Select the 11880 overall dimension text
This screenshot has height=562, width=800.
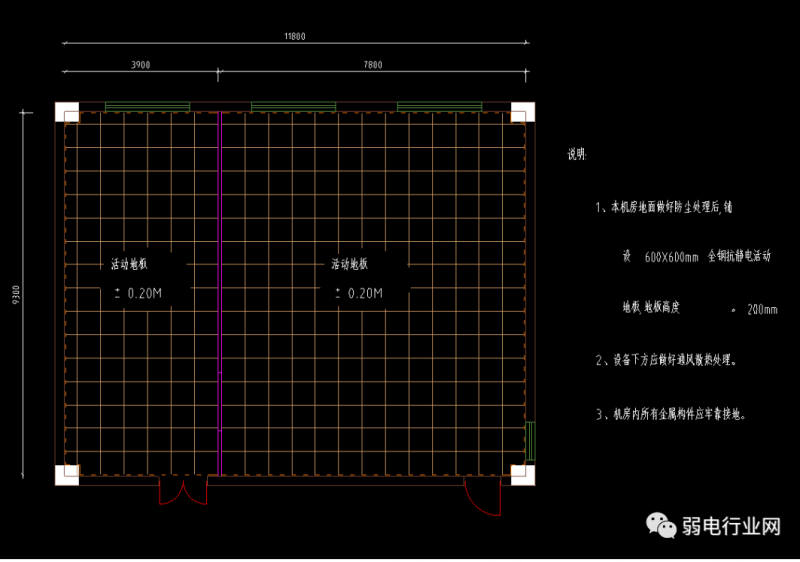[x=294, y=36]
